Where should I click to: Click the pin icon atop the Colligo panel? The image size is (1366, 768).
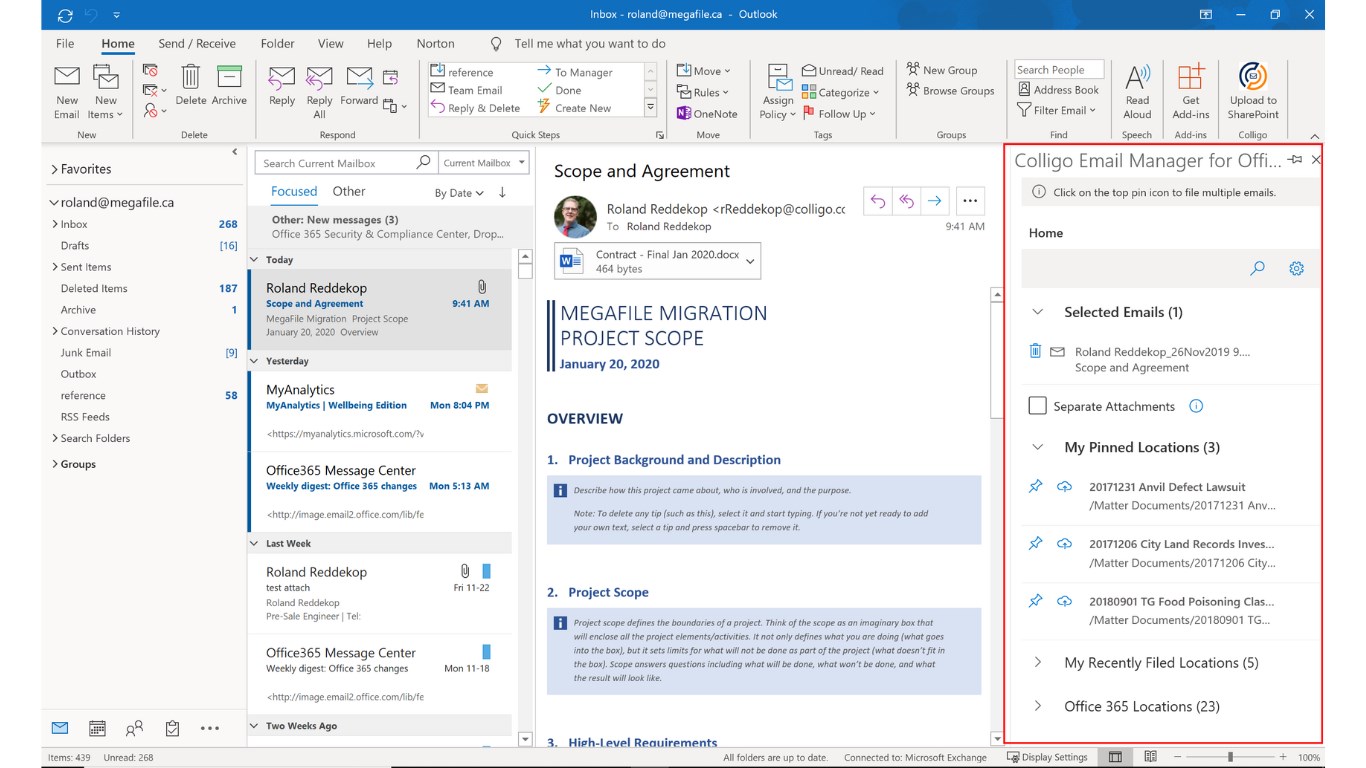[x=1295, y=160]
